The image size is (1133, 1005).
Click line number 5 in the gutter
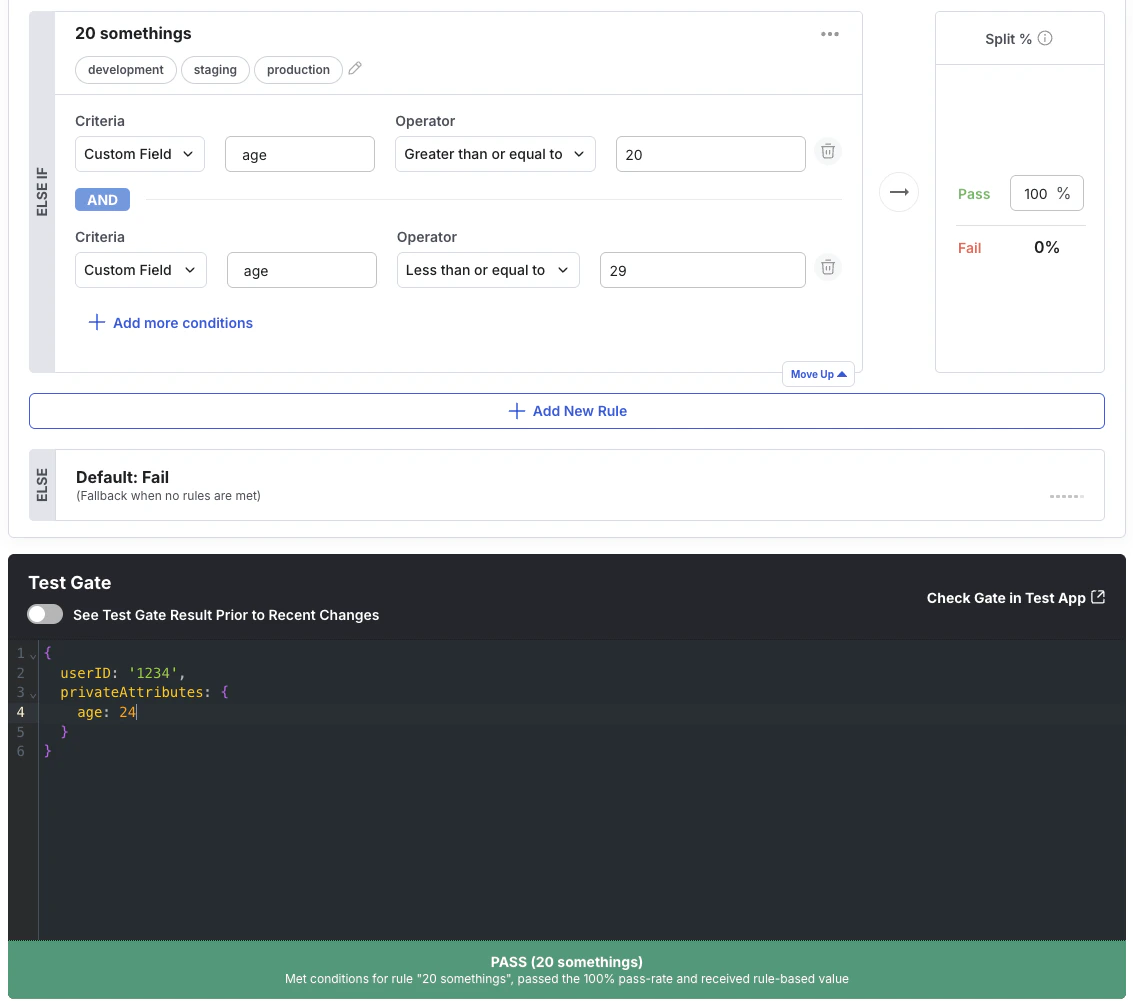tap(20, 731)
